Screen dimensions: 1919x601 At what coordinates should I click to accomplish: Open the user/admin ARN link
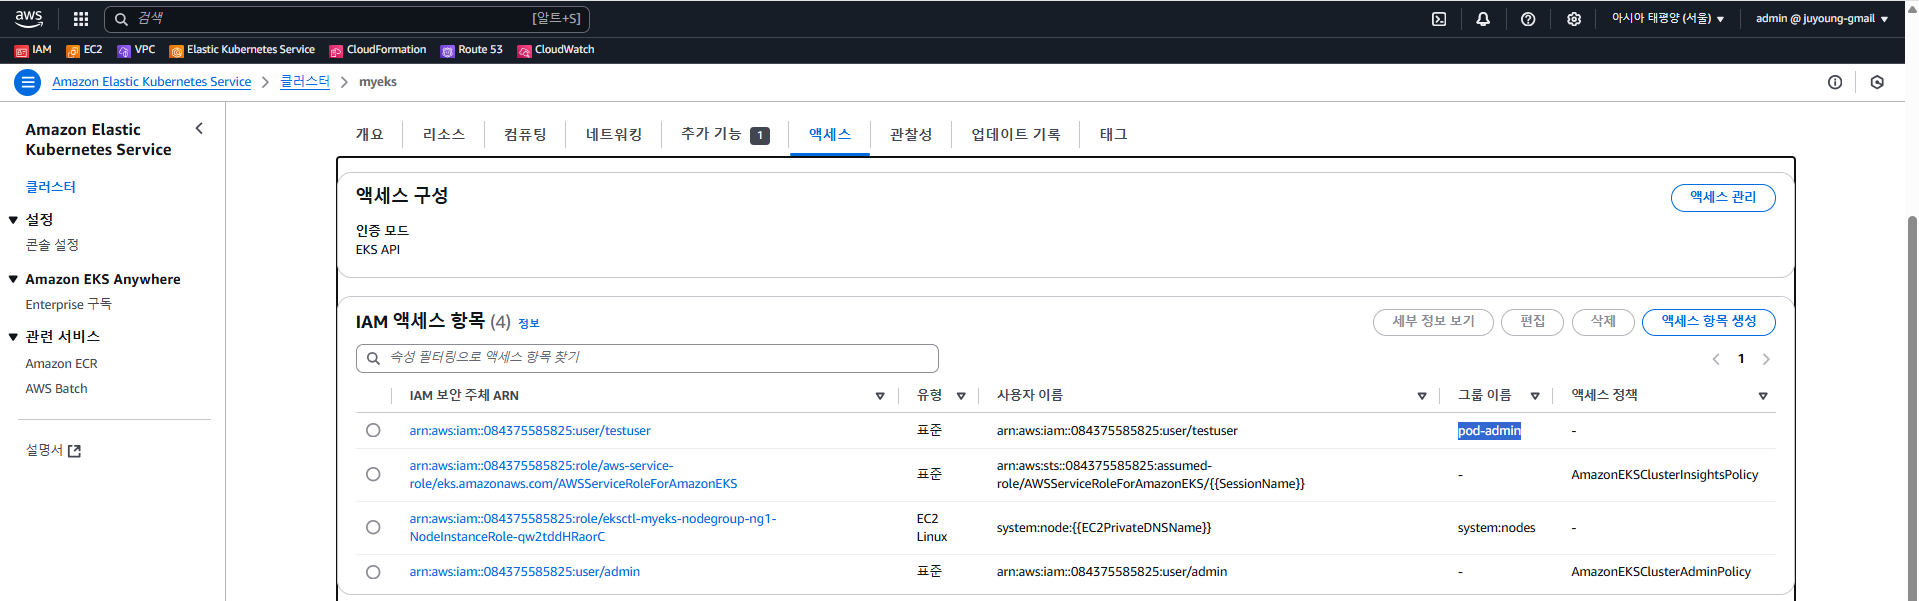pyautogui.click(x=525, y=572)
